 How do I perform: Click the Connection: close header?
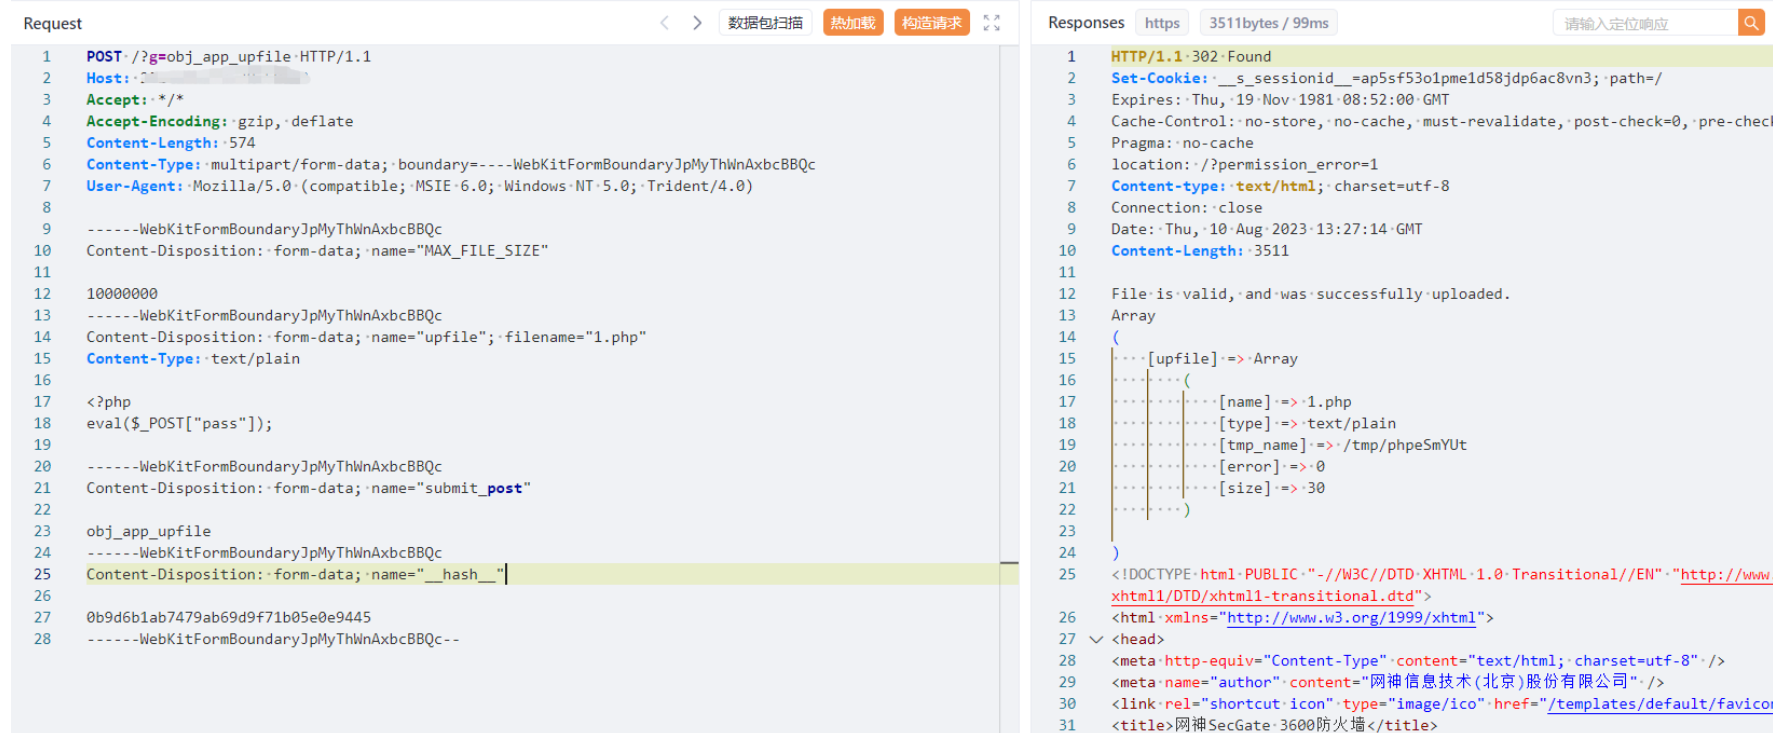pos(1186,208)
